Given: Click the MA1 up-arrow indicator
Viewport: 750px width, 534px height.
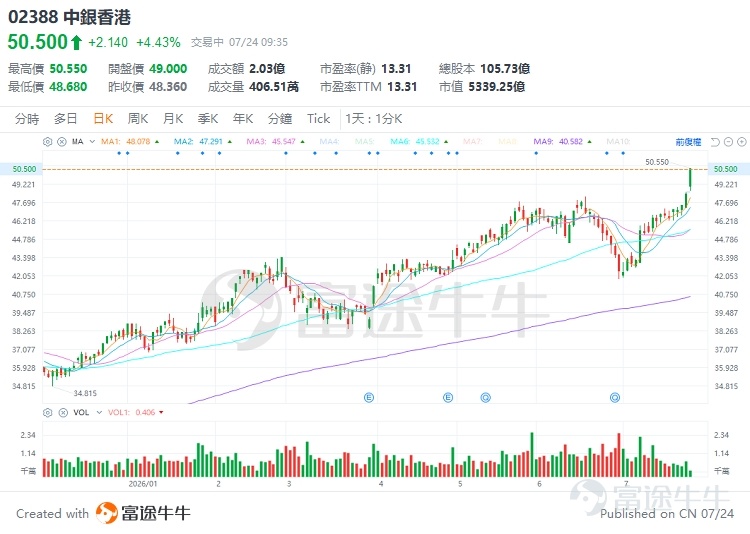Looking at the screenshot, I should [157, 142].
